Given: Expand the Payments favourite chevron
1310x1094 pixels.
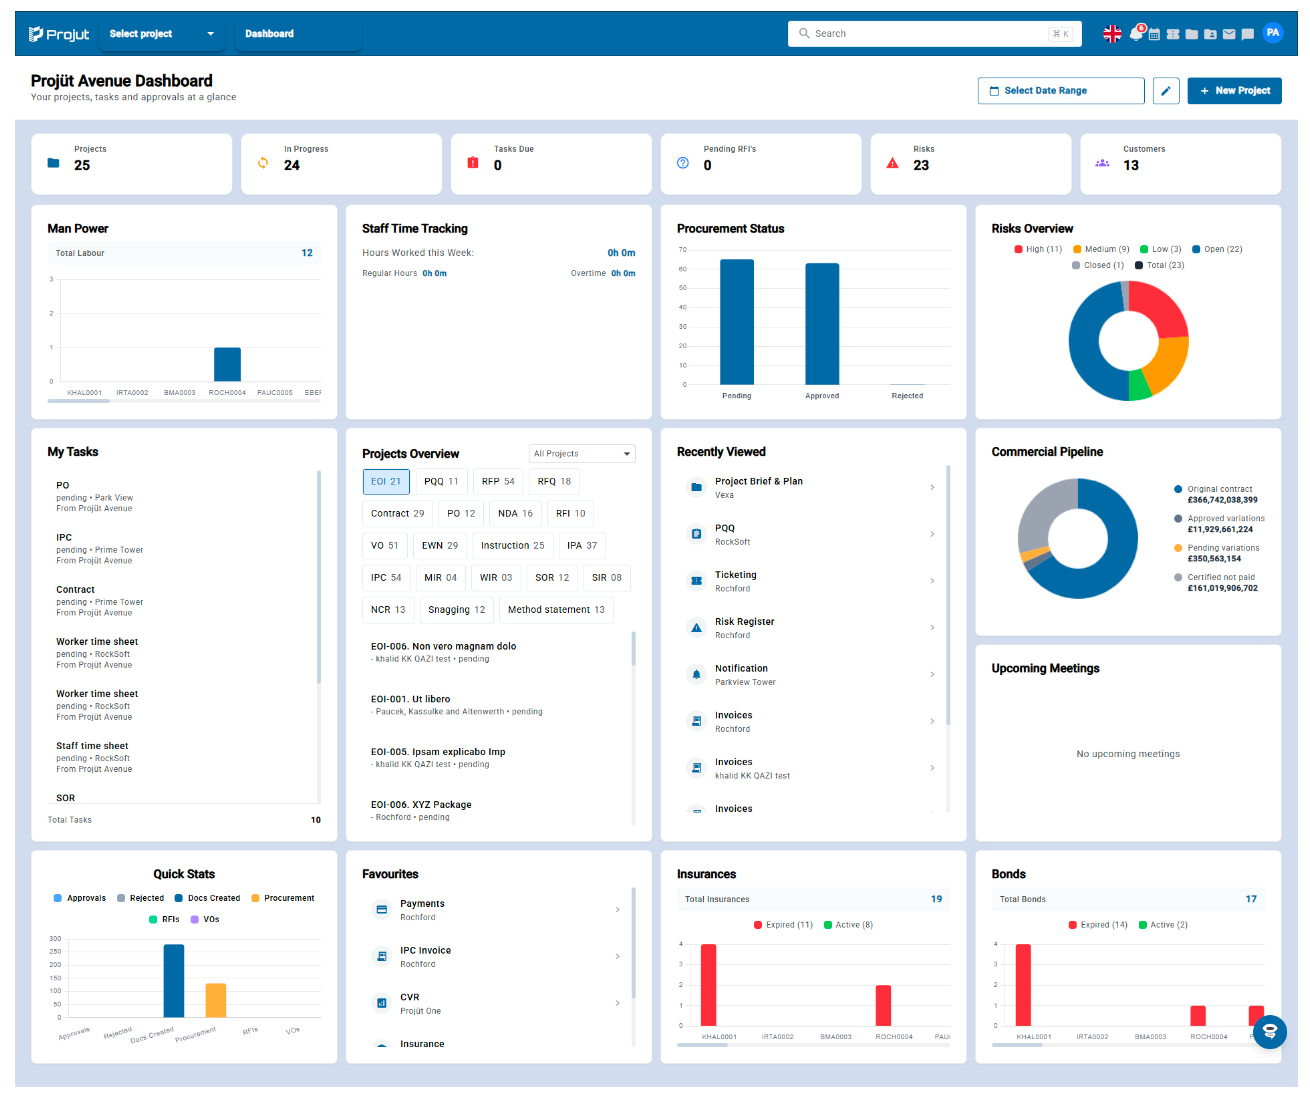Looking at the screenshot, I should [617, 910].
